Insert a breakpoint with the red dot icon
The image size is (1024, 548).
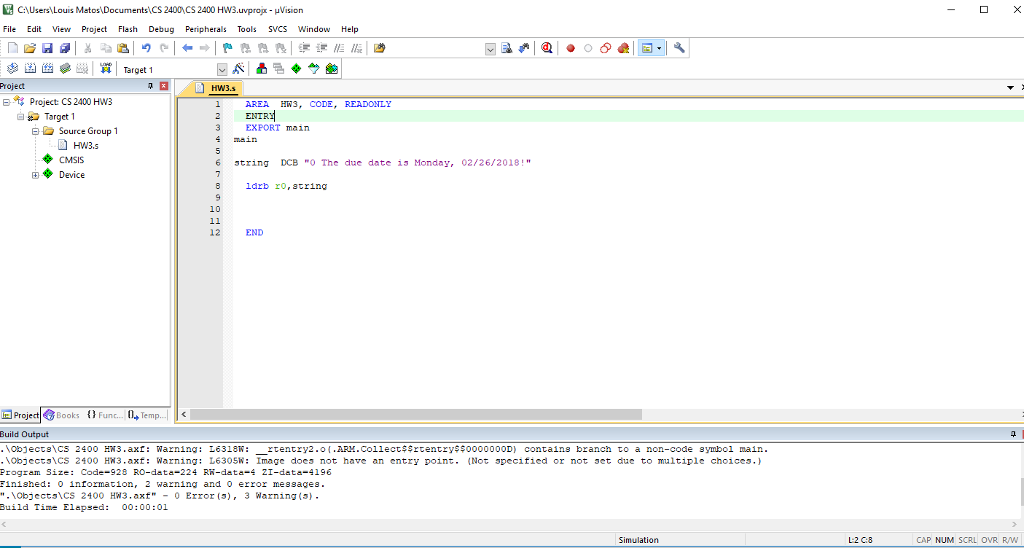click(570, 48)
